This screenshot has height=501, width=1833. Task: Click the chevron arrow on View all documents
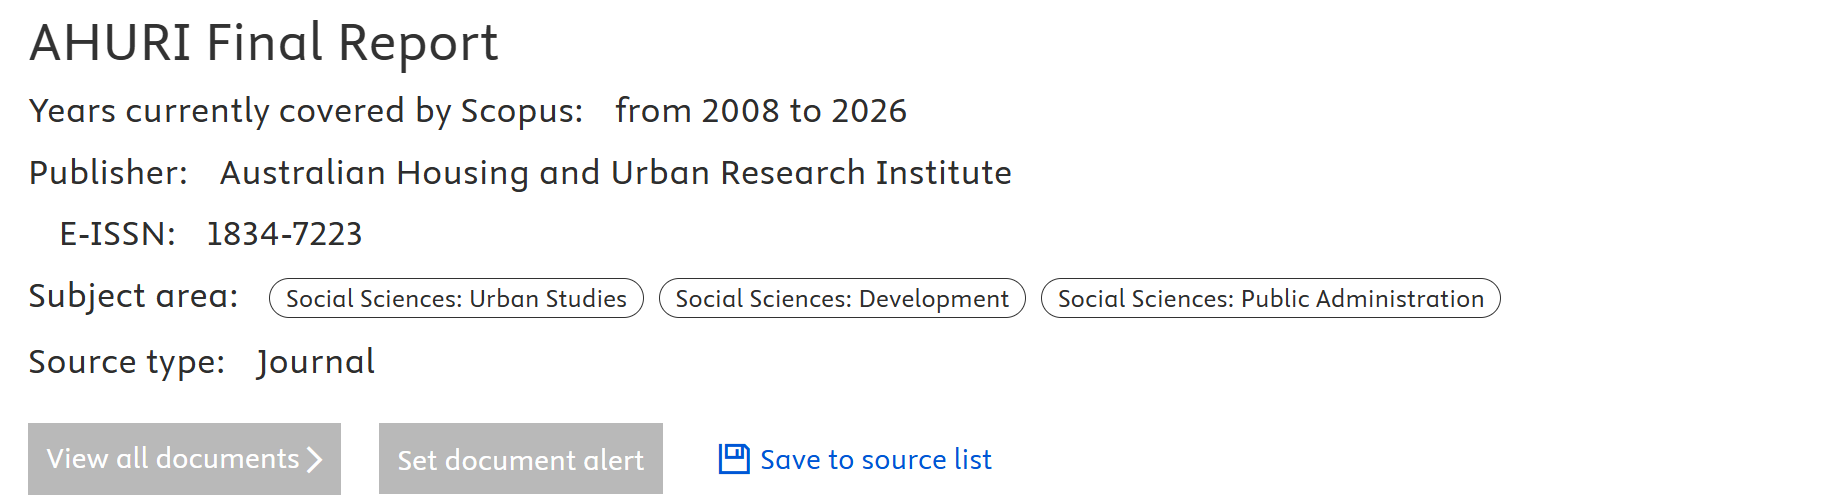[315, 459]
